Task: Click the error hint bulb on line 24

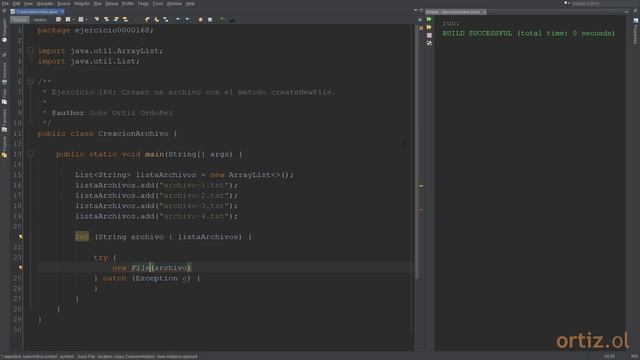Action: pyautogui.click(x=20, y=268)
